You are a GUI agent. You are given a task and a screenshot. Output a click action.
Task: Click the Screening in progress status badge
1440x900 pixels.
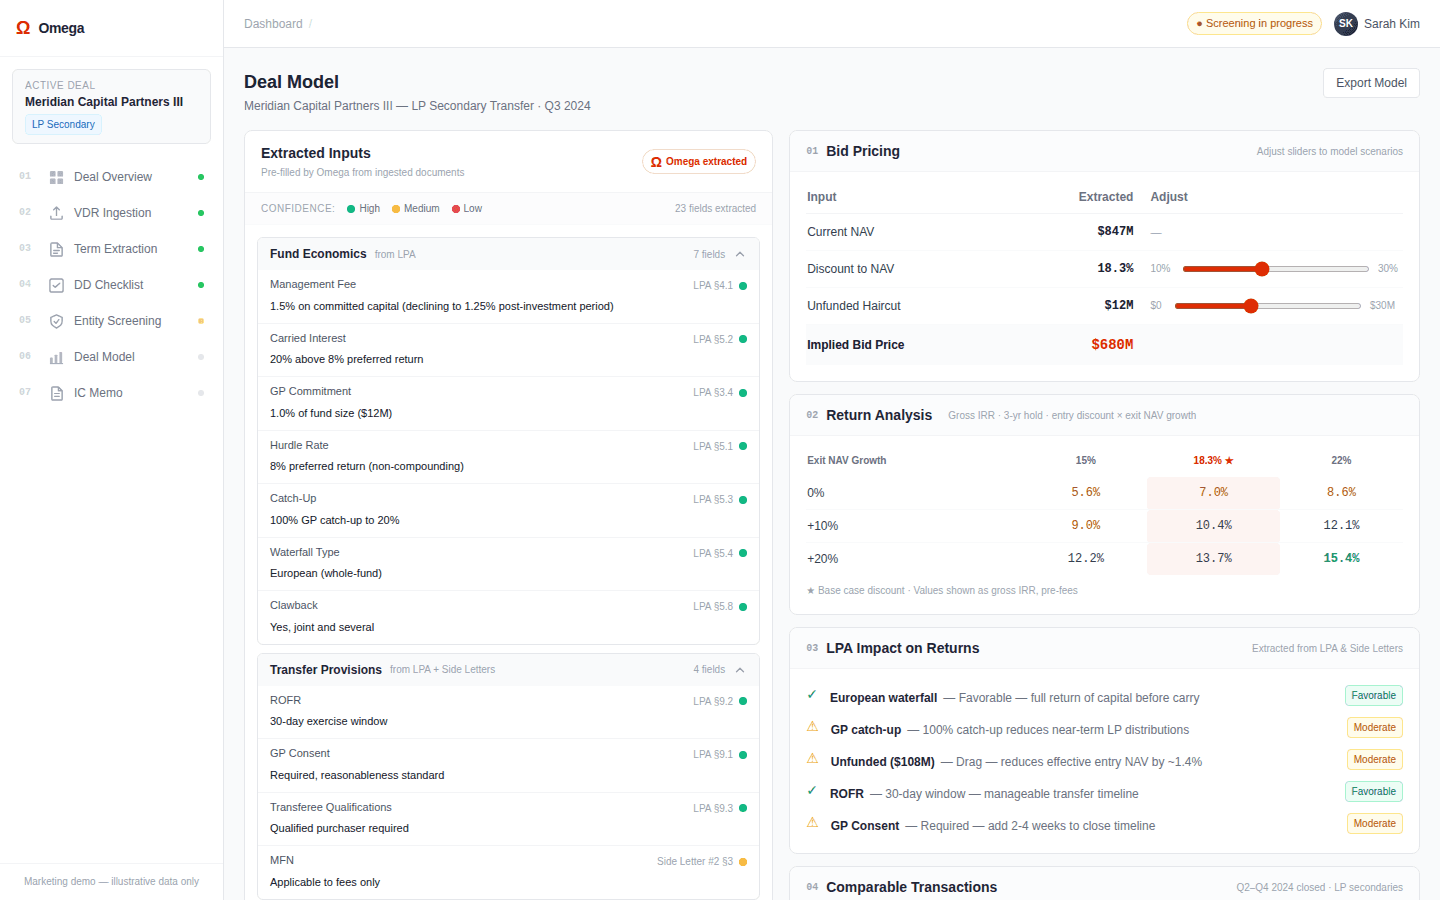1254,24
